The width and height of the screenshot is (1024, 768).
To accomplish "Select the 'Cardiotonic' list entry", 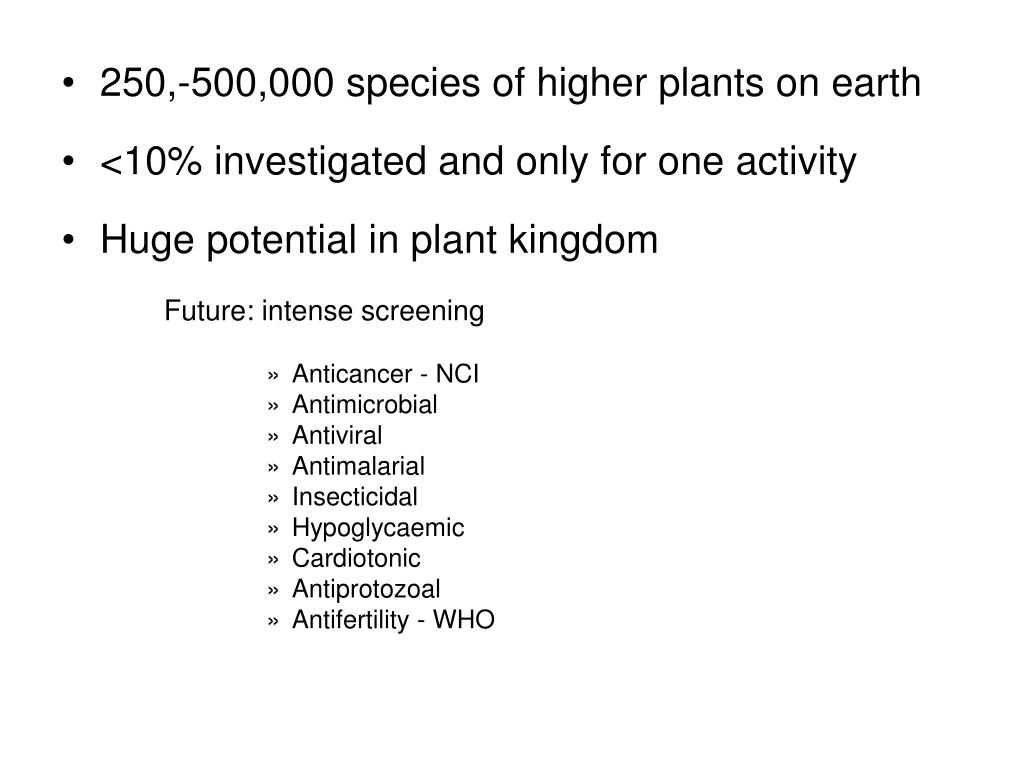I will tap(356, 558).
